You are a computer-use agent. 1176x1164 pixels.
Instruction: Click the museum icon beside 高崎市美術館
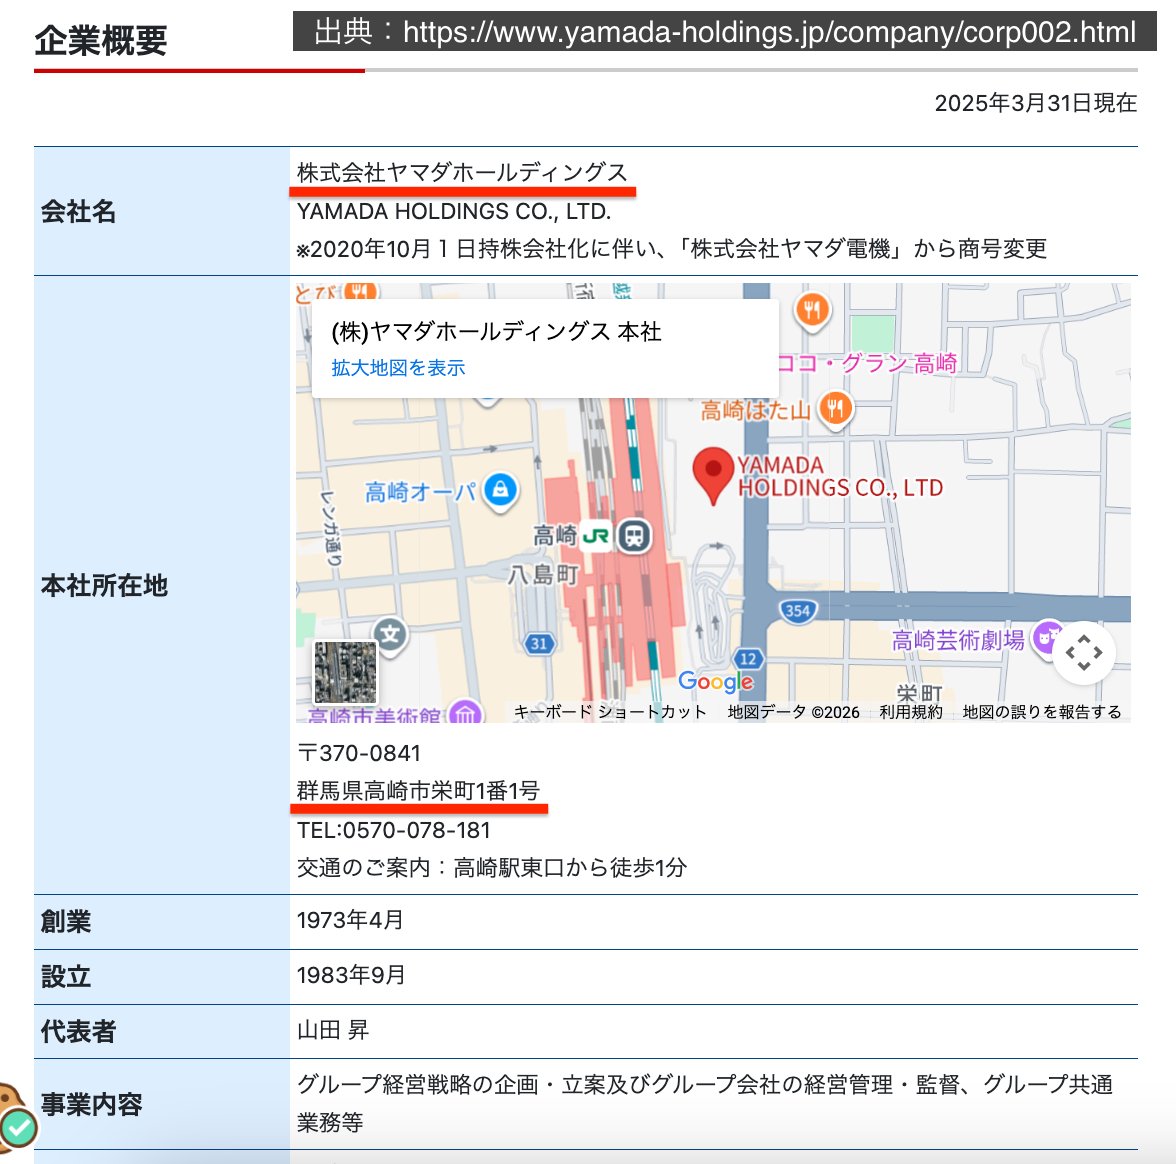[466, 713]
